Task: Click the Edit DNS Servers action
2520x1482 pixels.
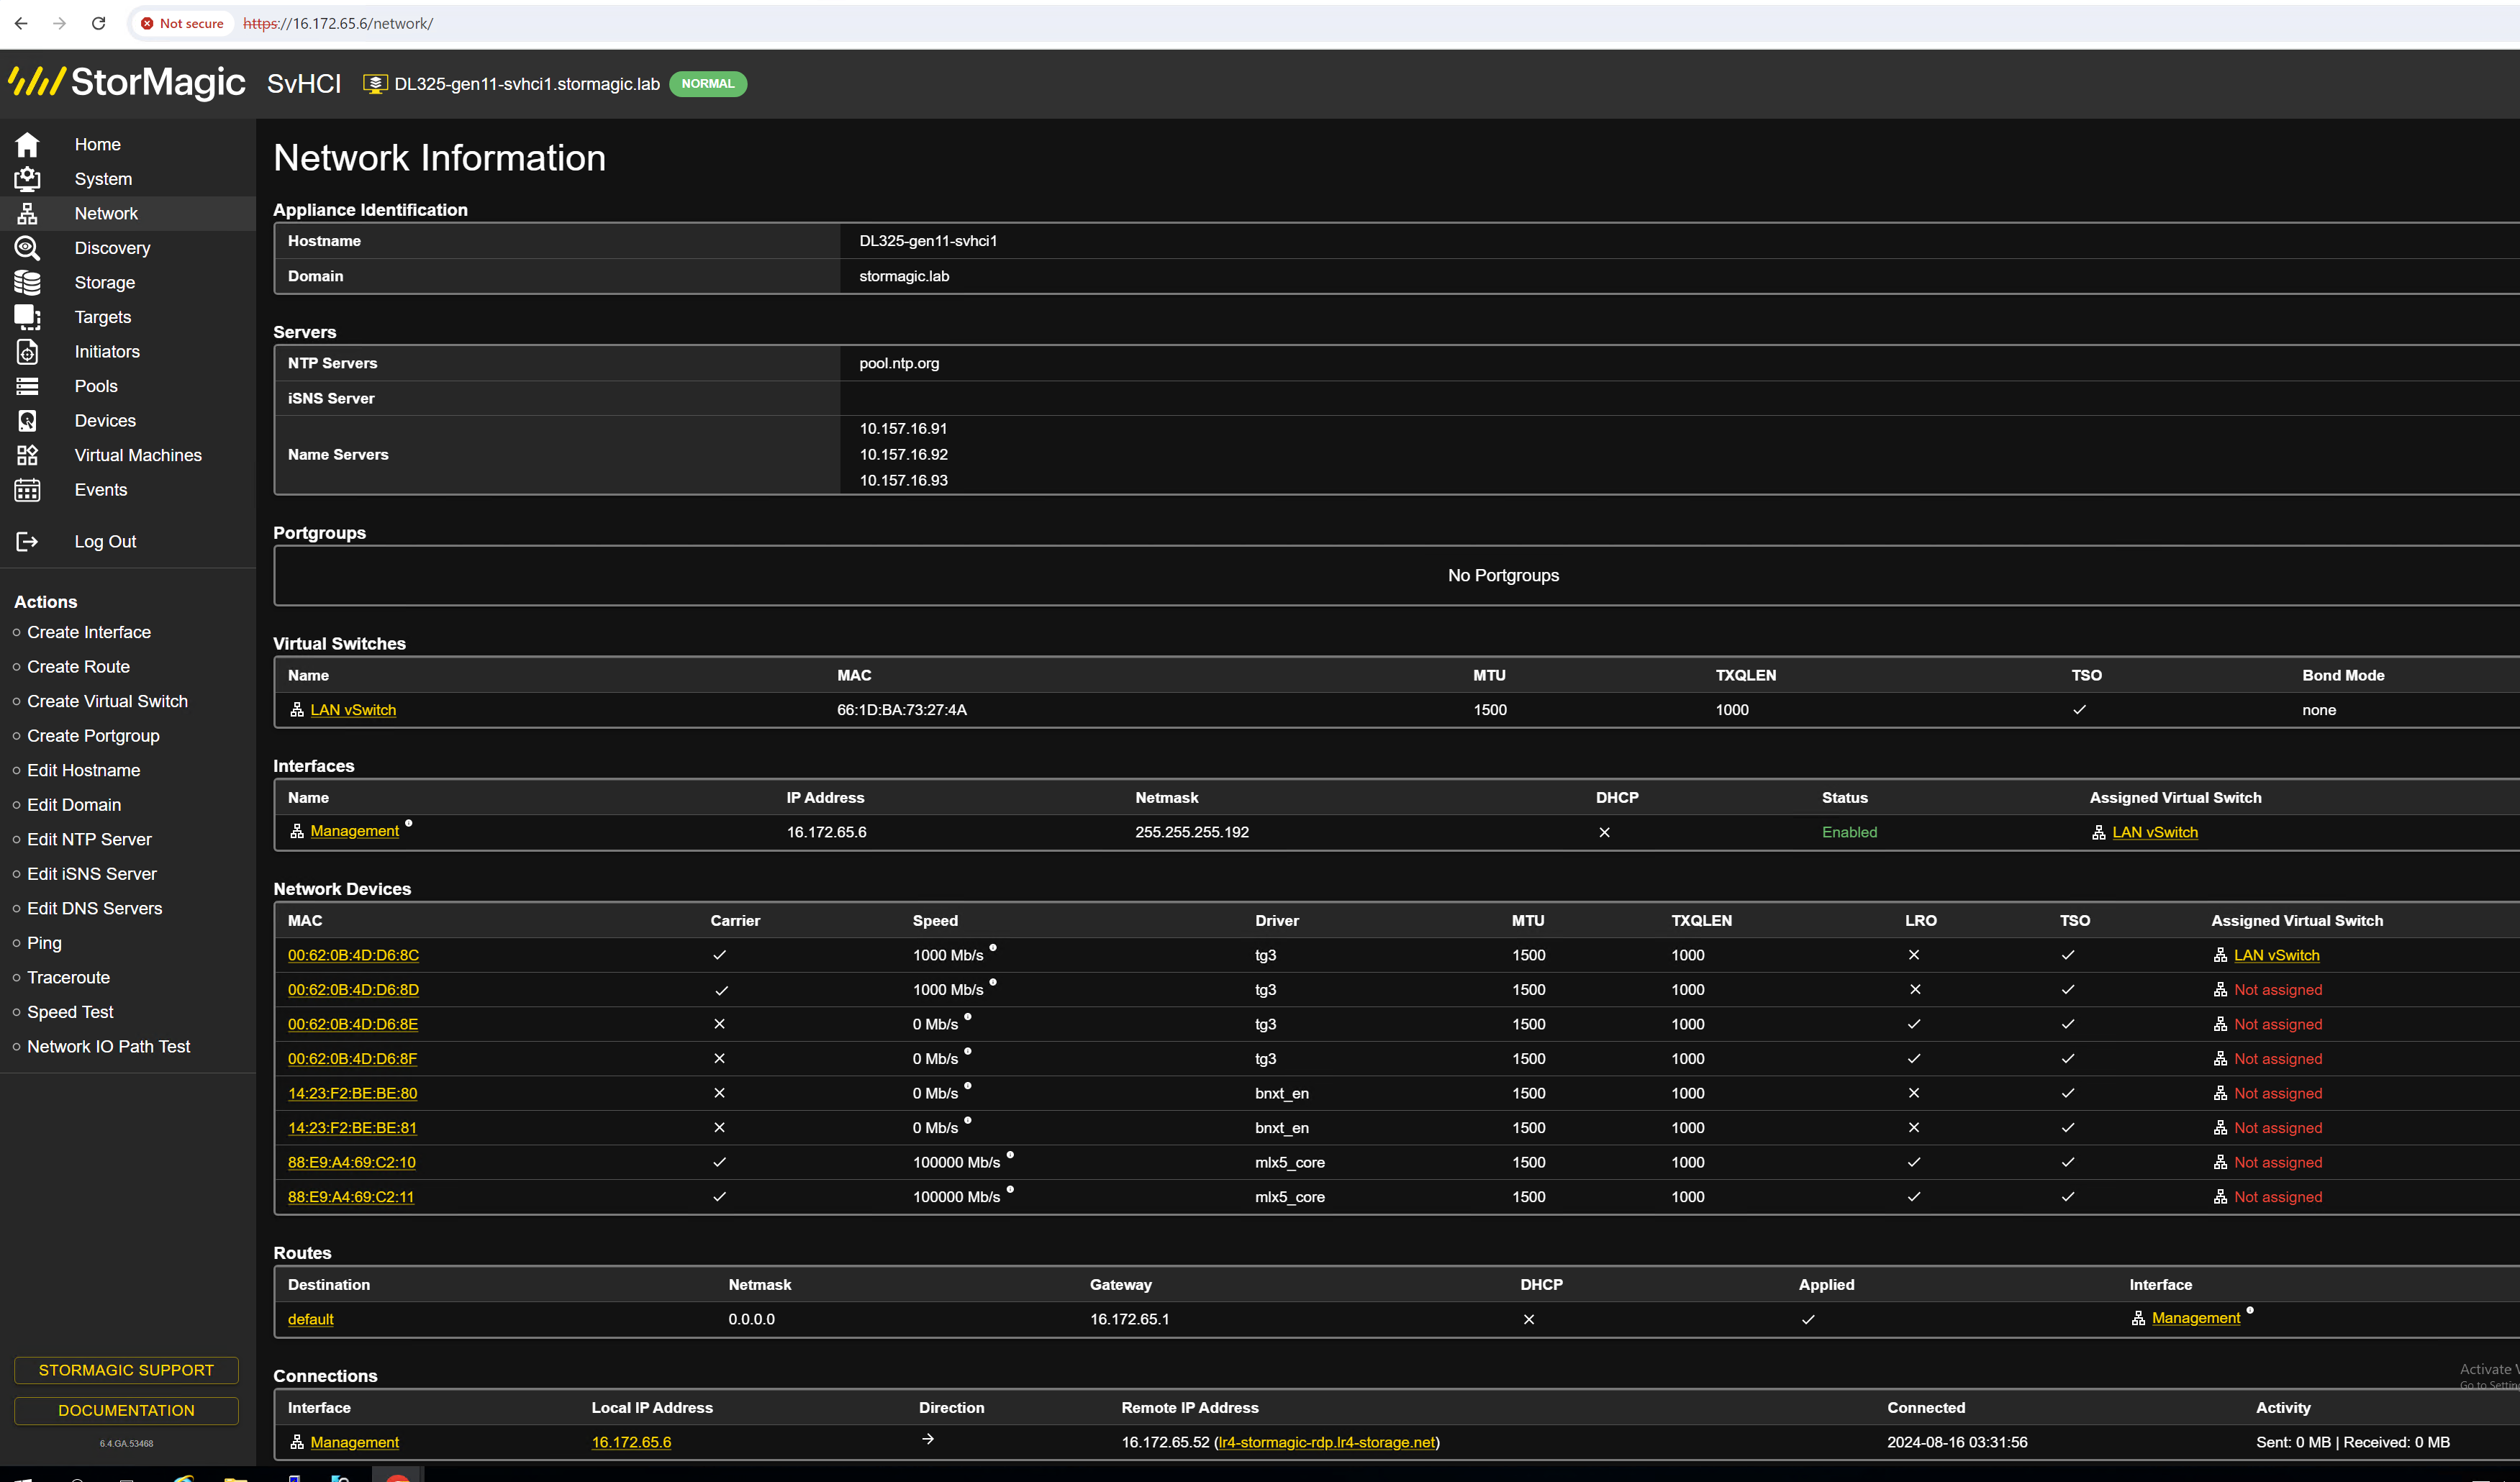Action: click(x=94, y=908)
